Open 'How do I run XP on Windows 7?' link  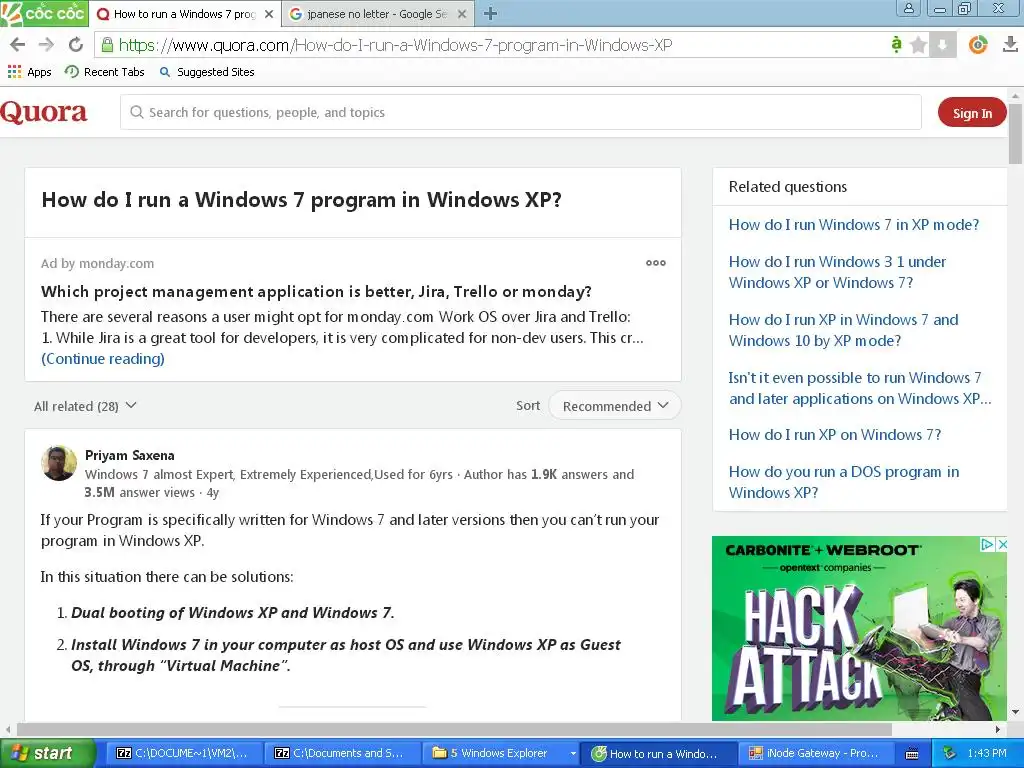point(835,435)
